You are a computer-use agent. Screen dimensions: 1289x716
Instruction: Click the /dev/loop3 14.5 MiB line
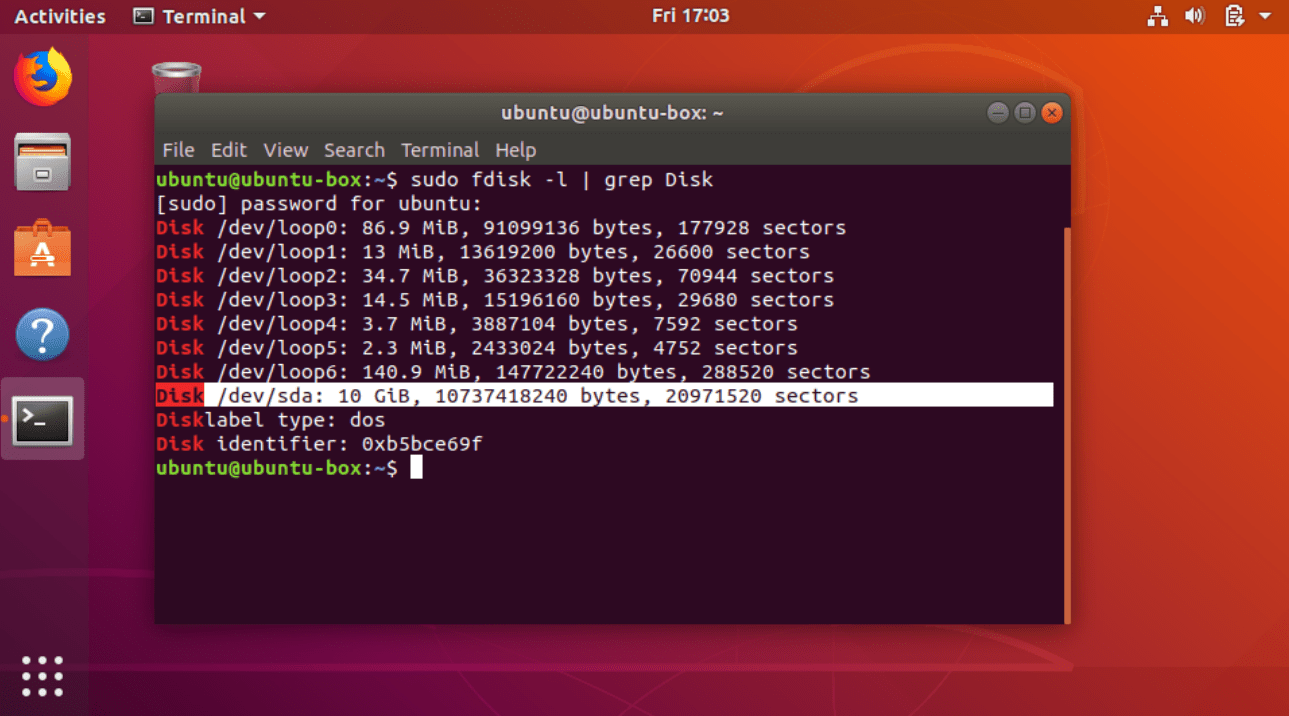(495, 300)
